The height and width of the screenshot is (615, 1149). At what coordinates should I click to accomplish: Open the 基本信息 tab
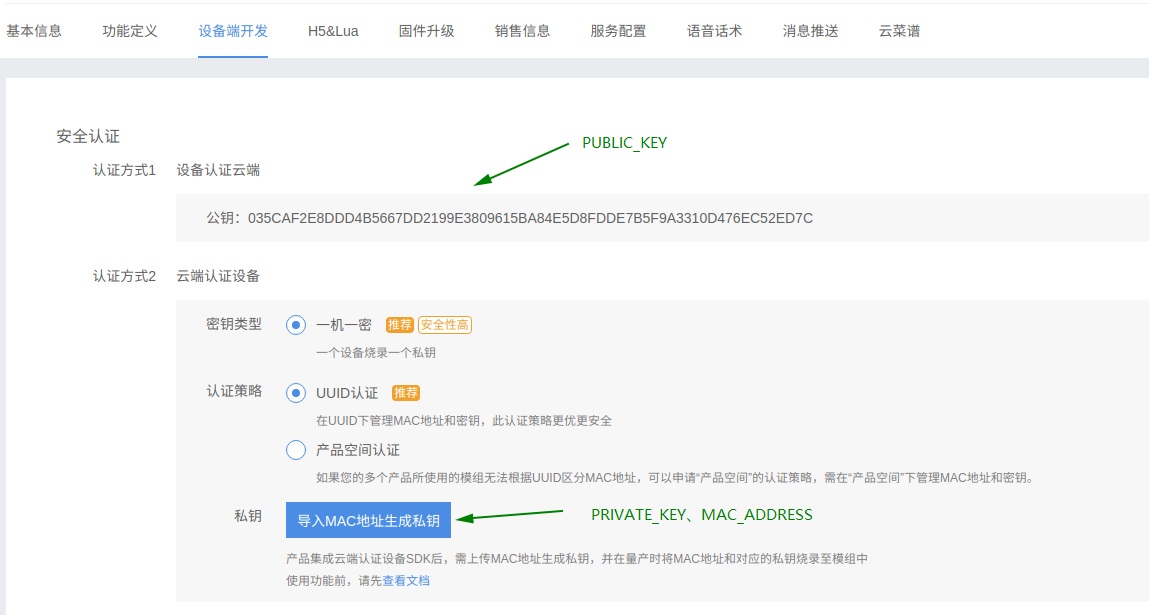34,31
